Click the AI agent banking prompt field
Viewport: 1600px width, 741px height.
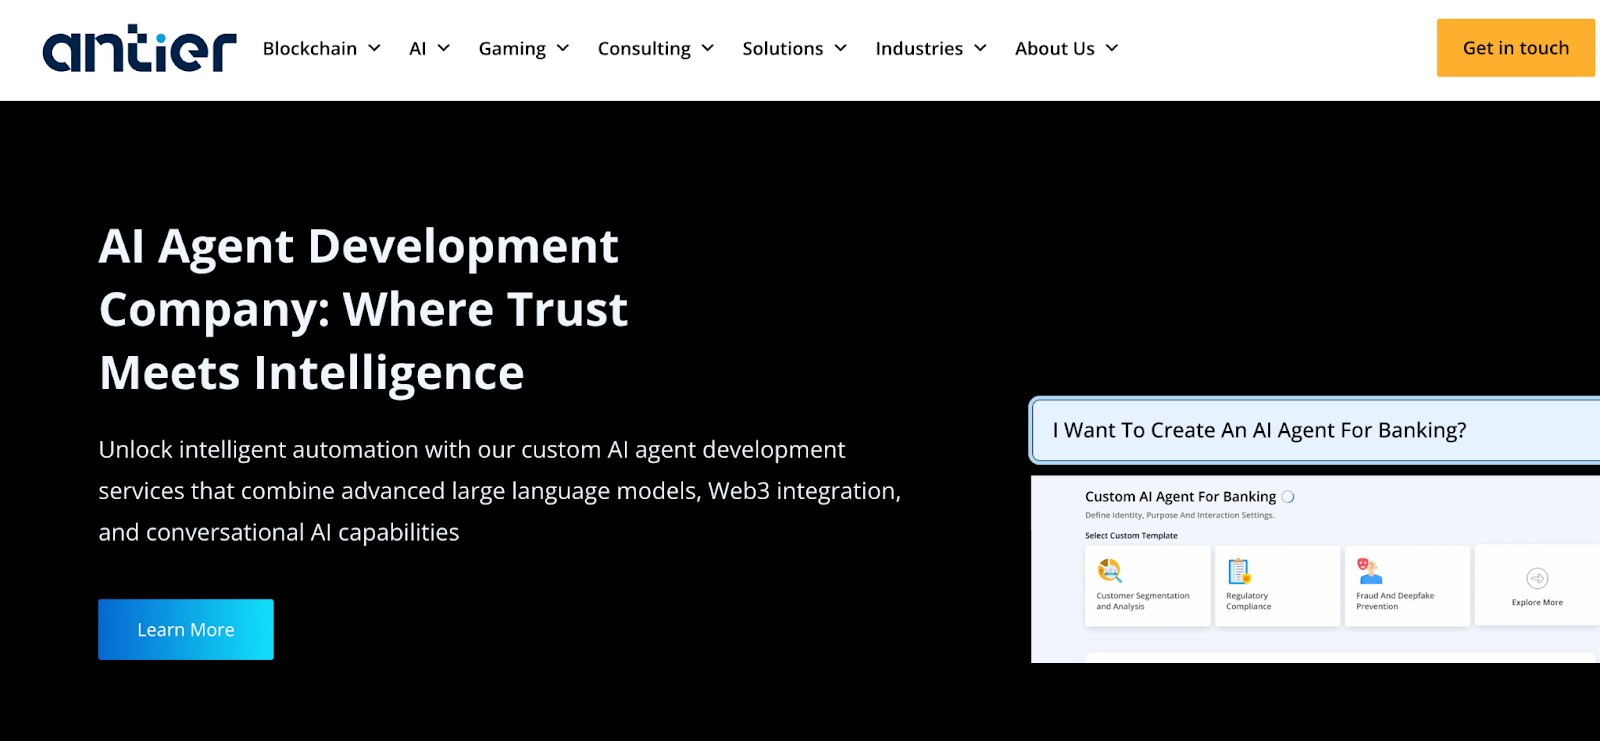(1315, 430)
